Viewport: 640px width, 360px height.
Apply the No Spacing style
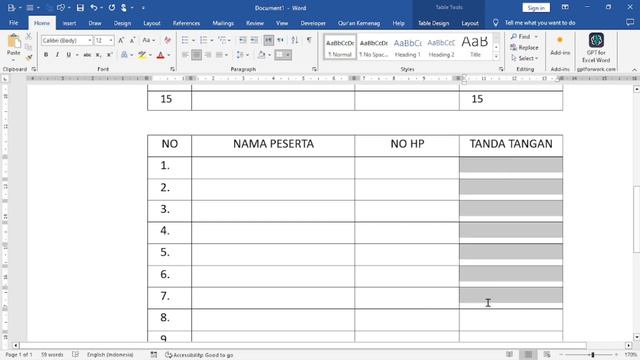click(373, 47)
